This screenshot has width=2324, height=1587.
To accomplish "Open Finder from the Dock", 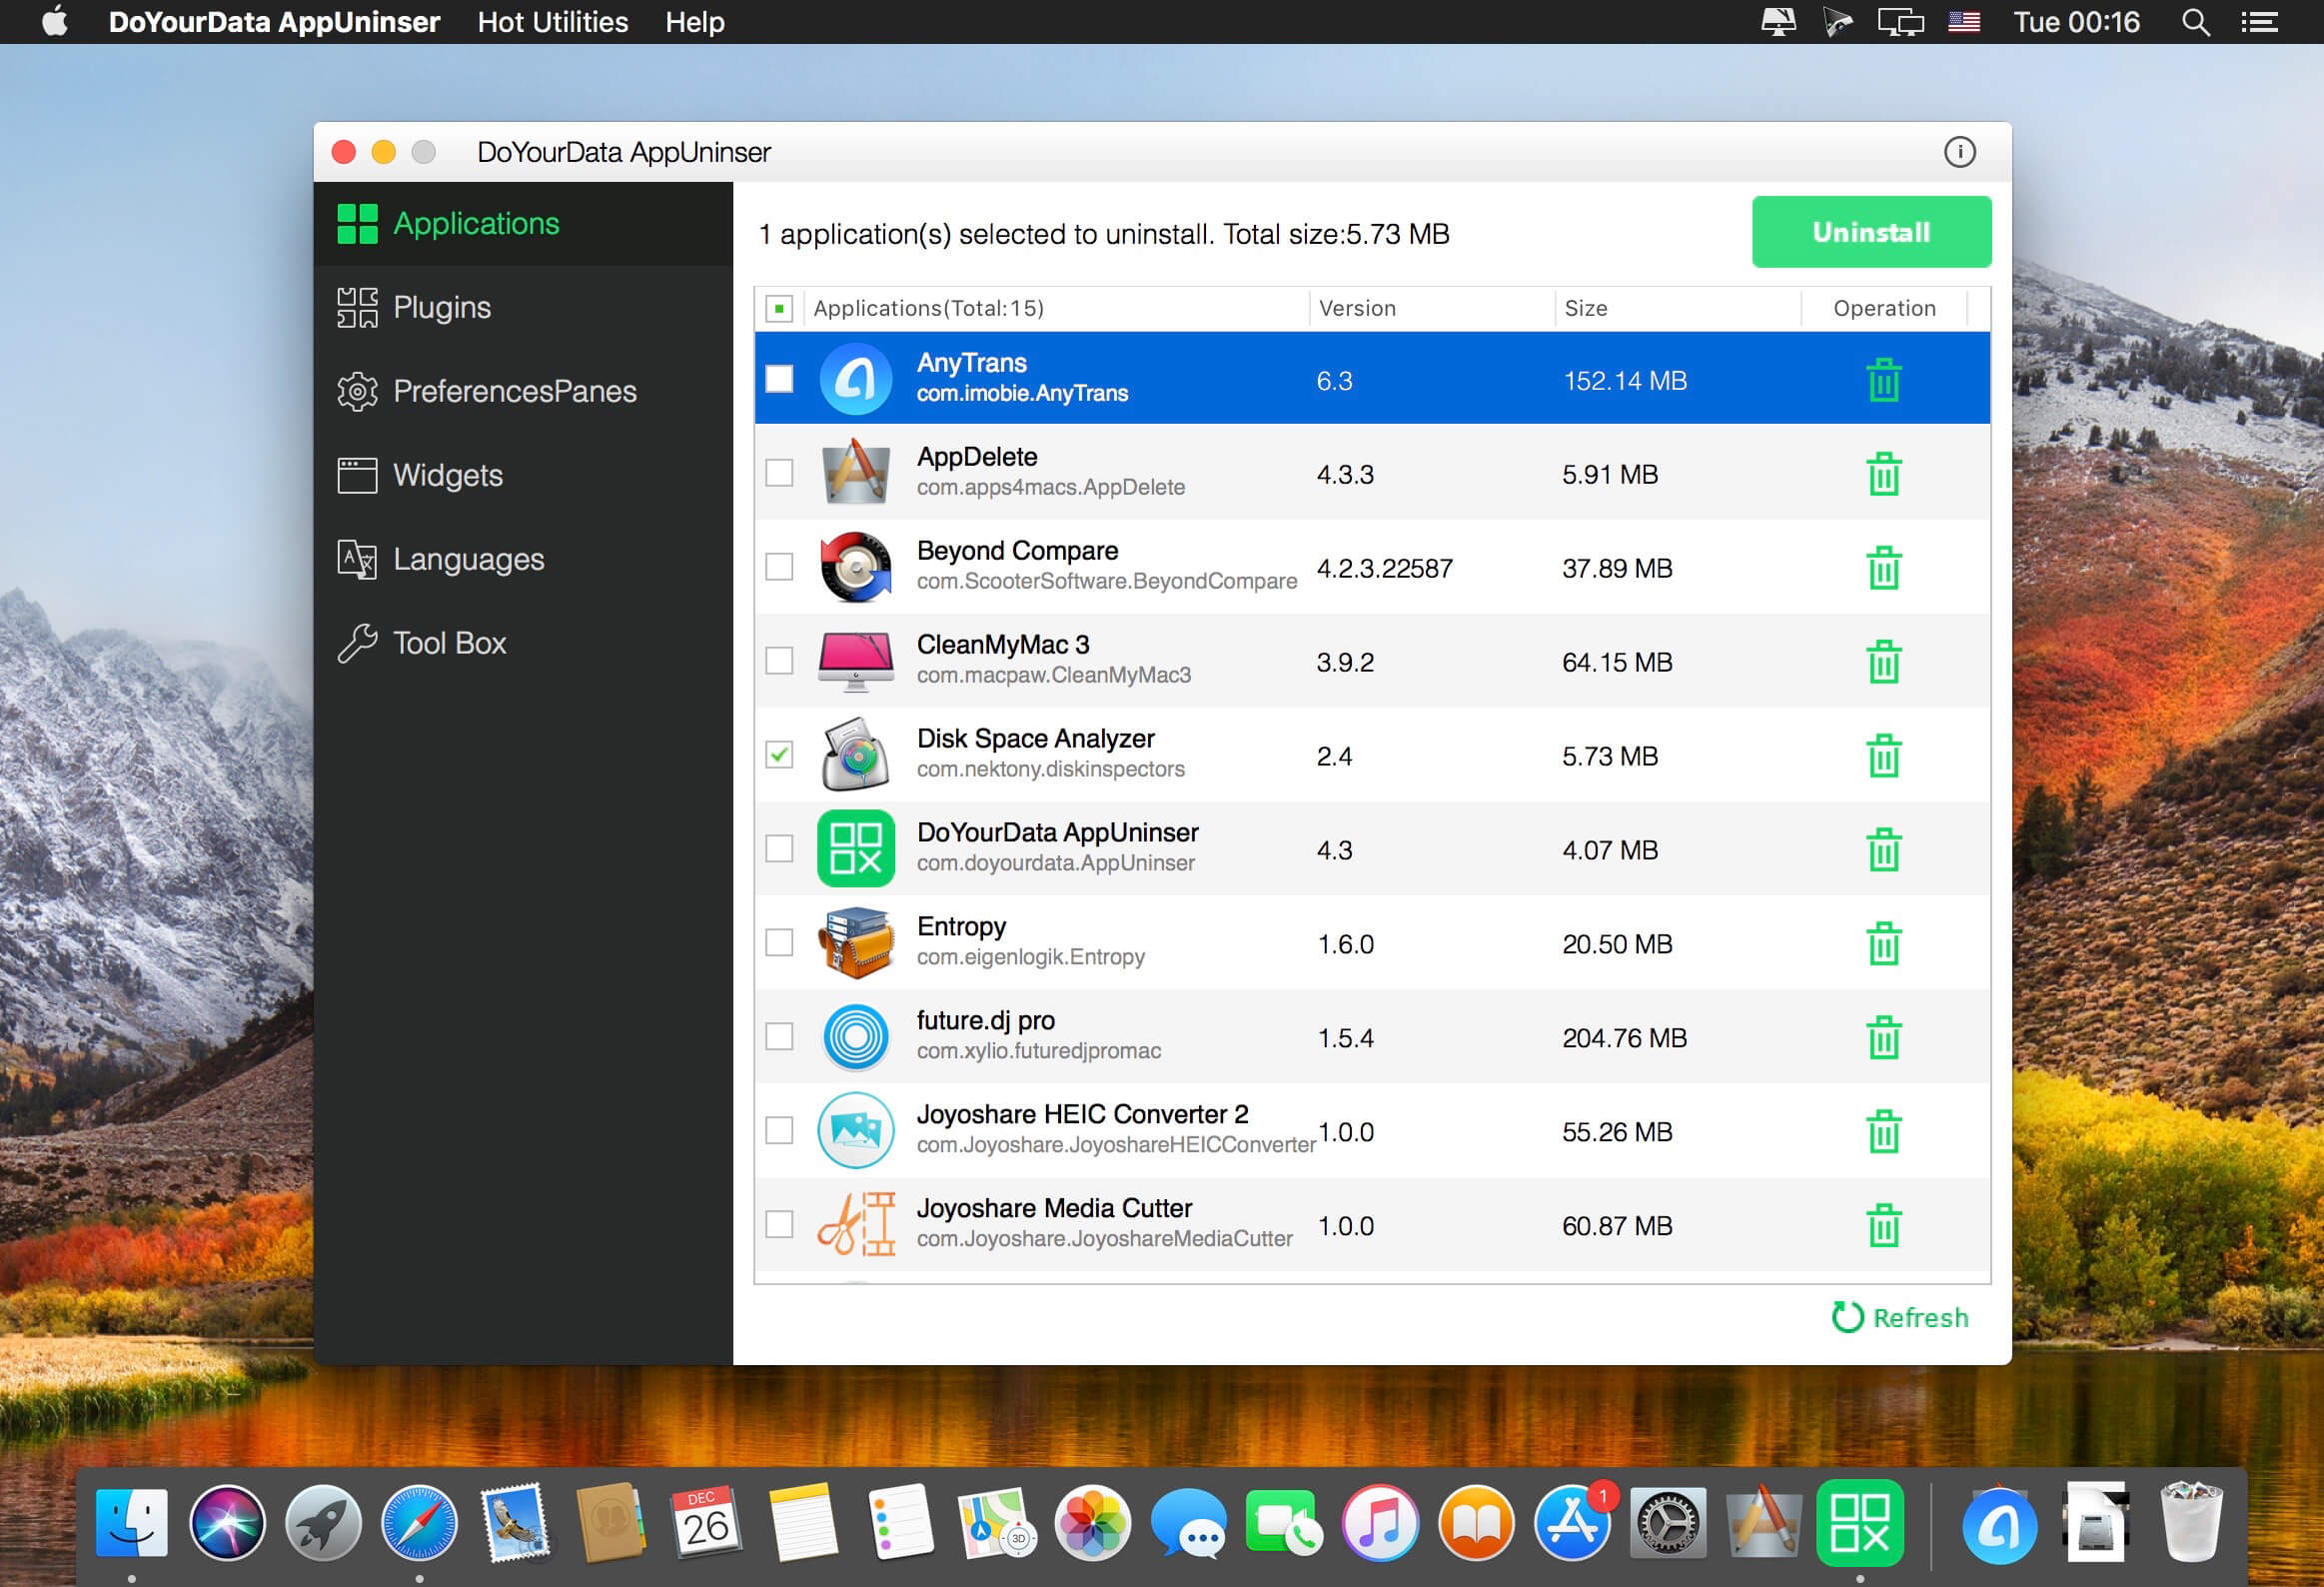I will [132, 1523].
